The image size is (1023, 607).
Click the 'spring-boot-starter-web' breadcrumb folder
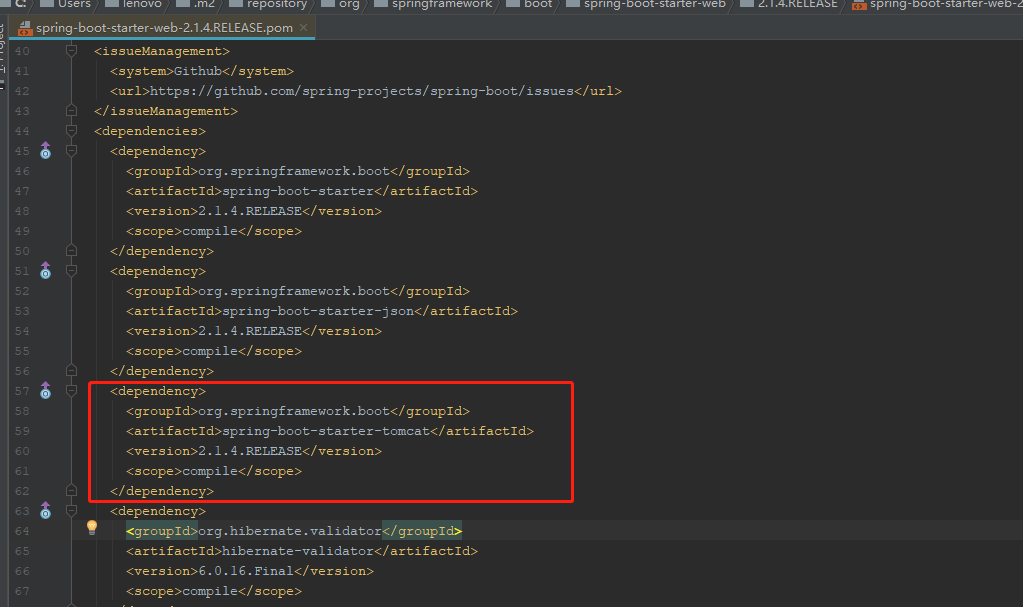pos(646,4)
